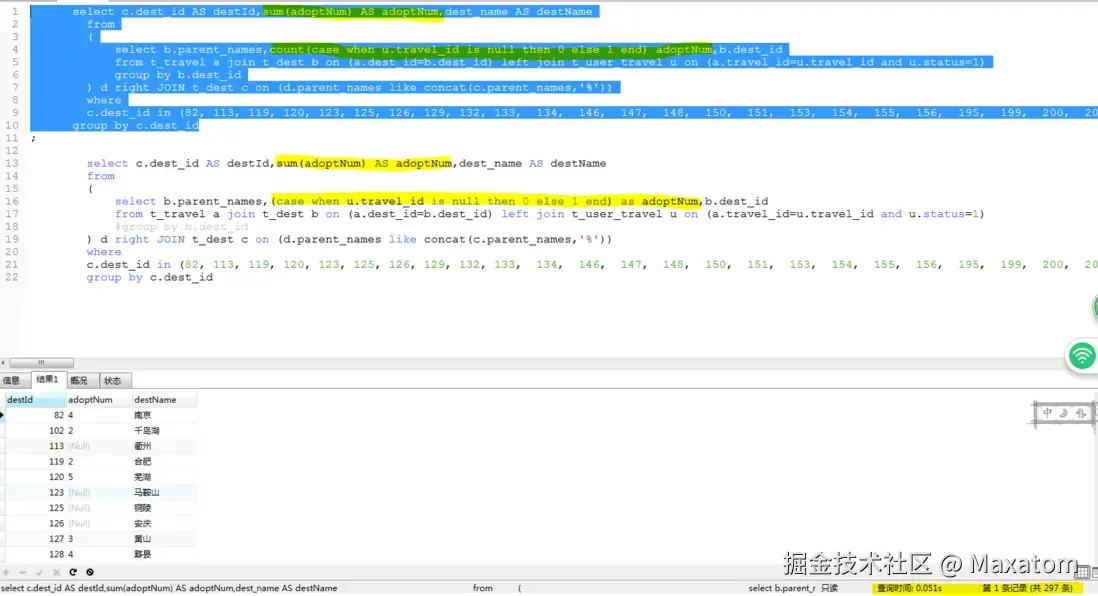Apply record changes with the checkmark icon
Screen dimensions: 1098x596
(38, 572)
